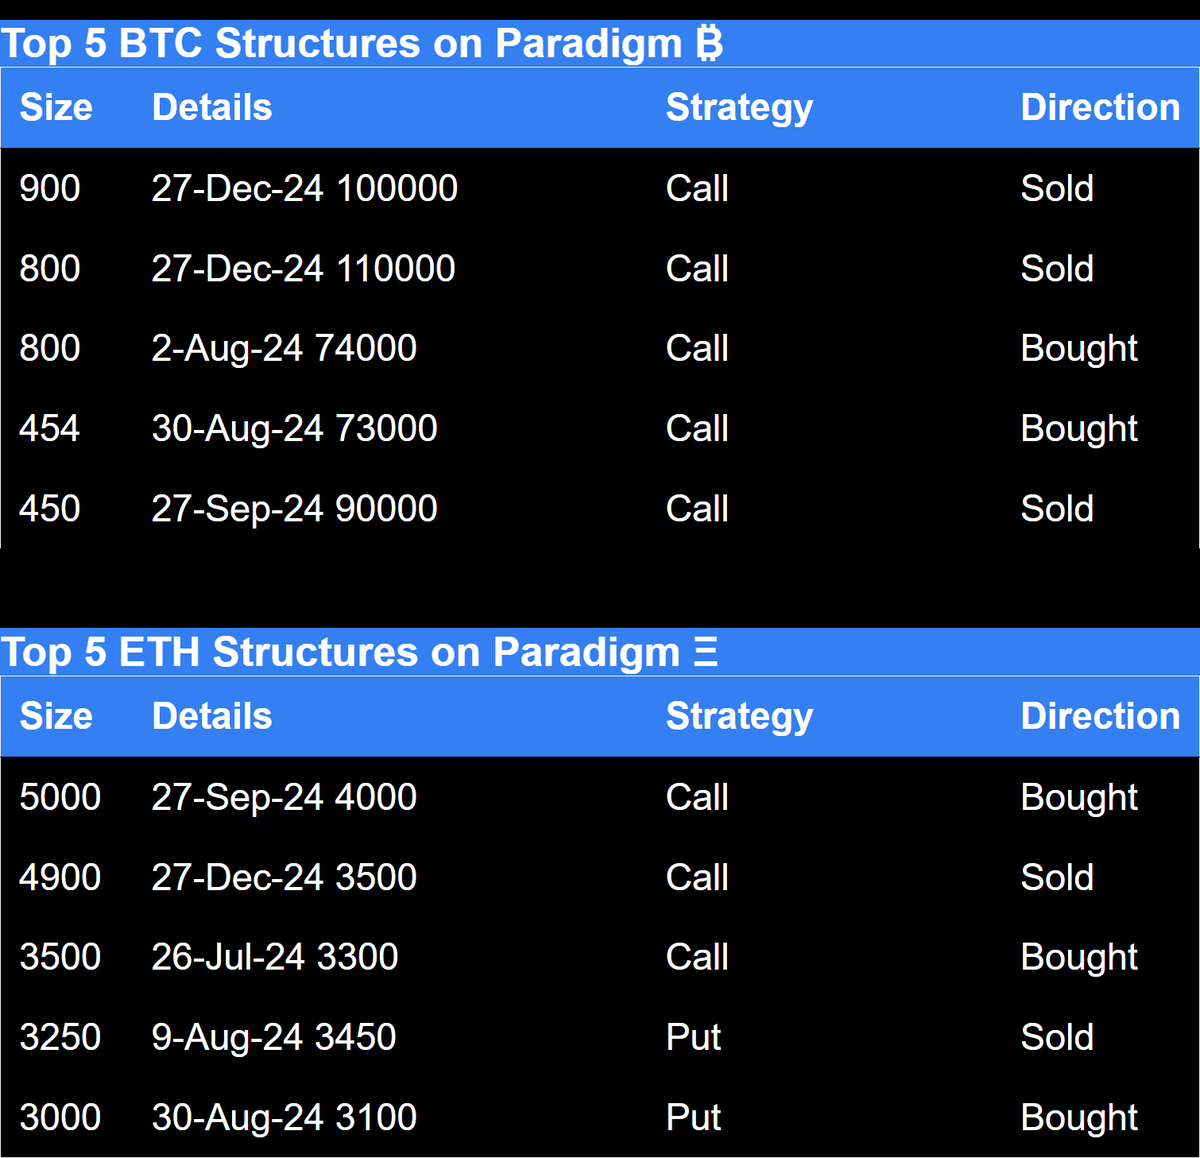Click the ETH table Details column header
Image resolution: width=1200 pixels, height=1158 pixels.
212,716
